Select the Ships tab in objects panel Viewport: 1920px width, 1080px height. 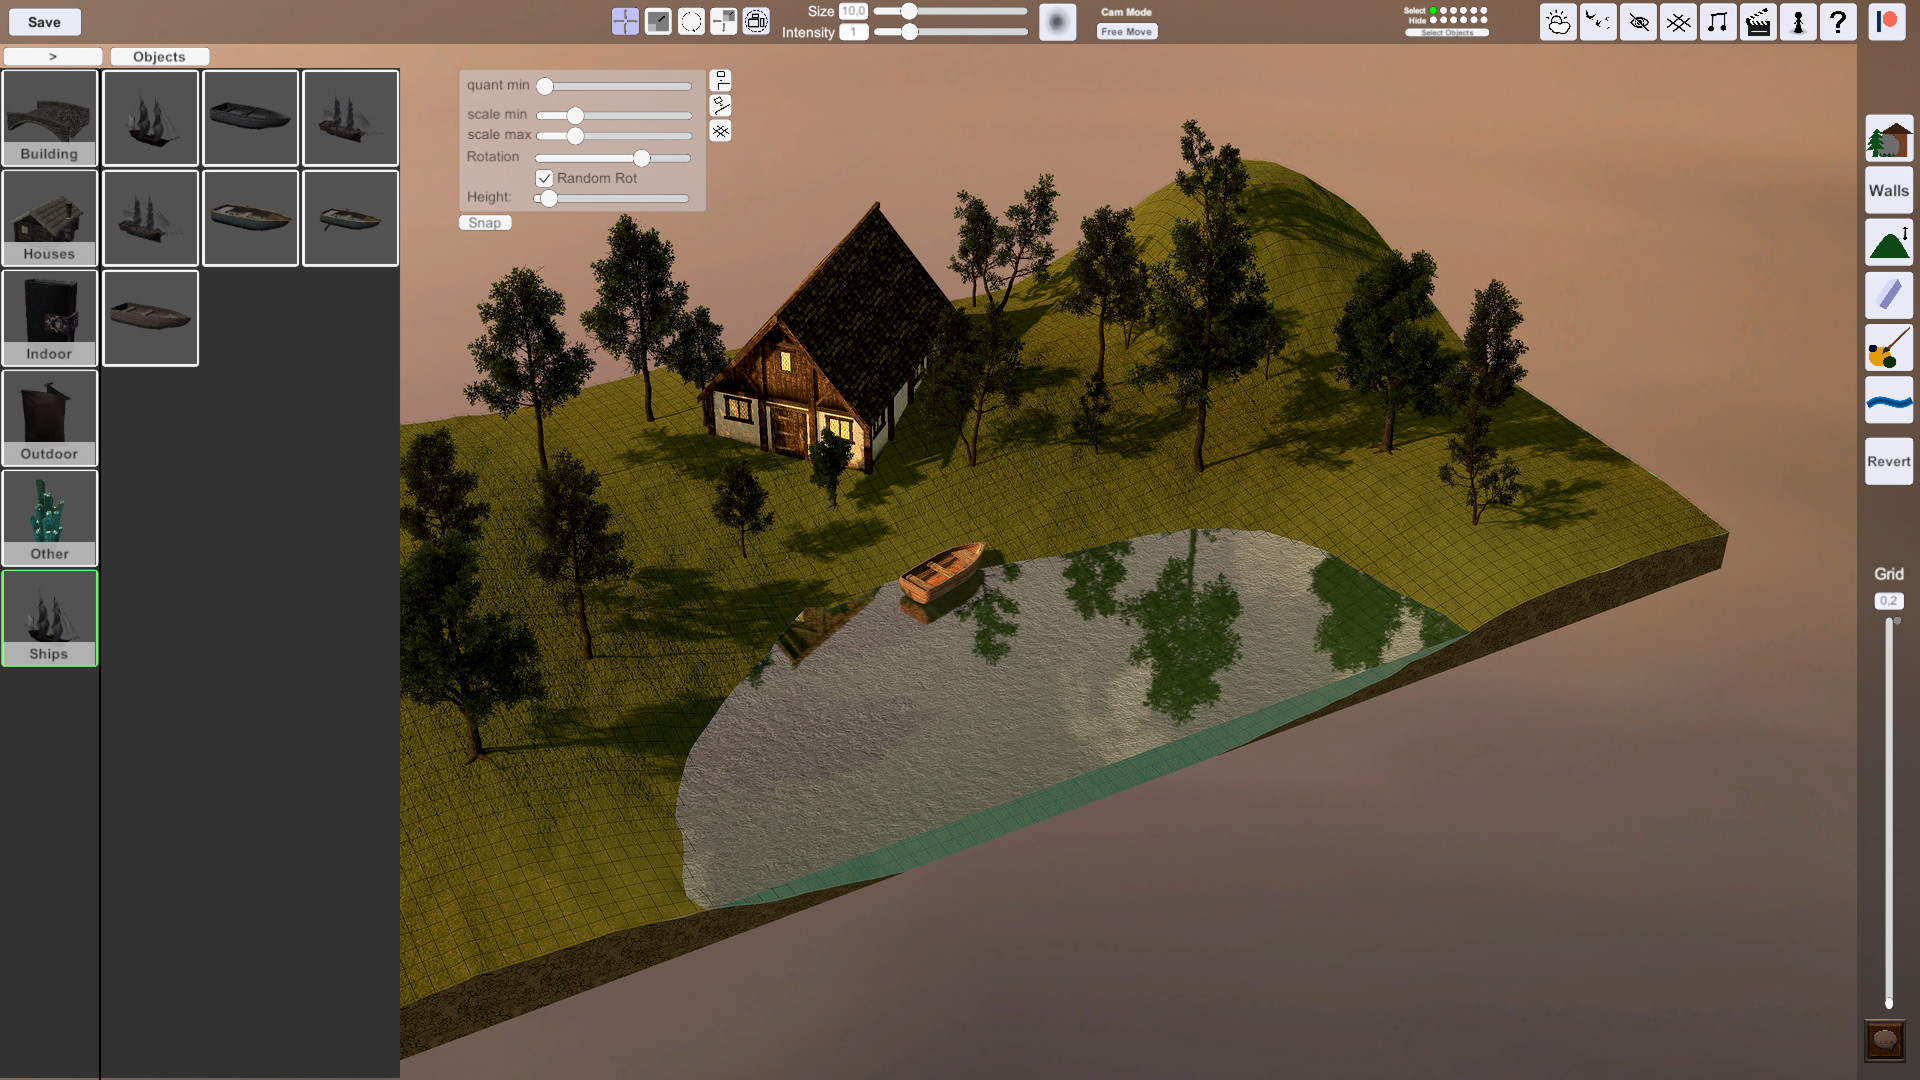coord(50,616)
